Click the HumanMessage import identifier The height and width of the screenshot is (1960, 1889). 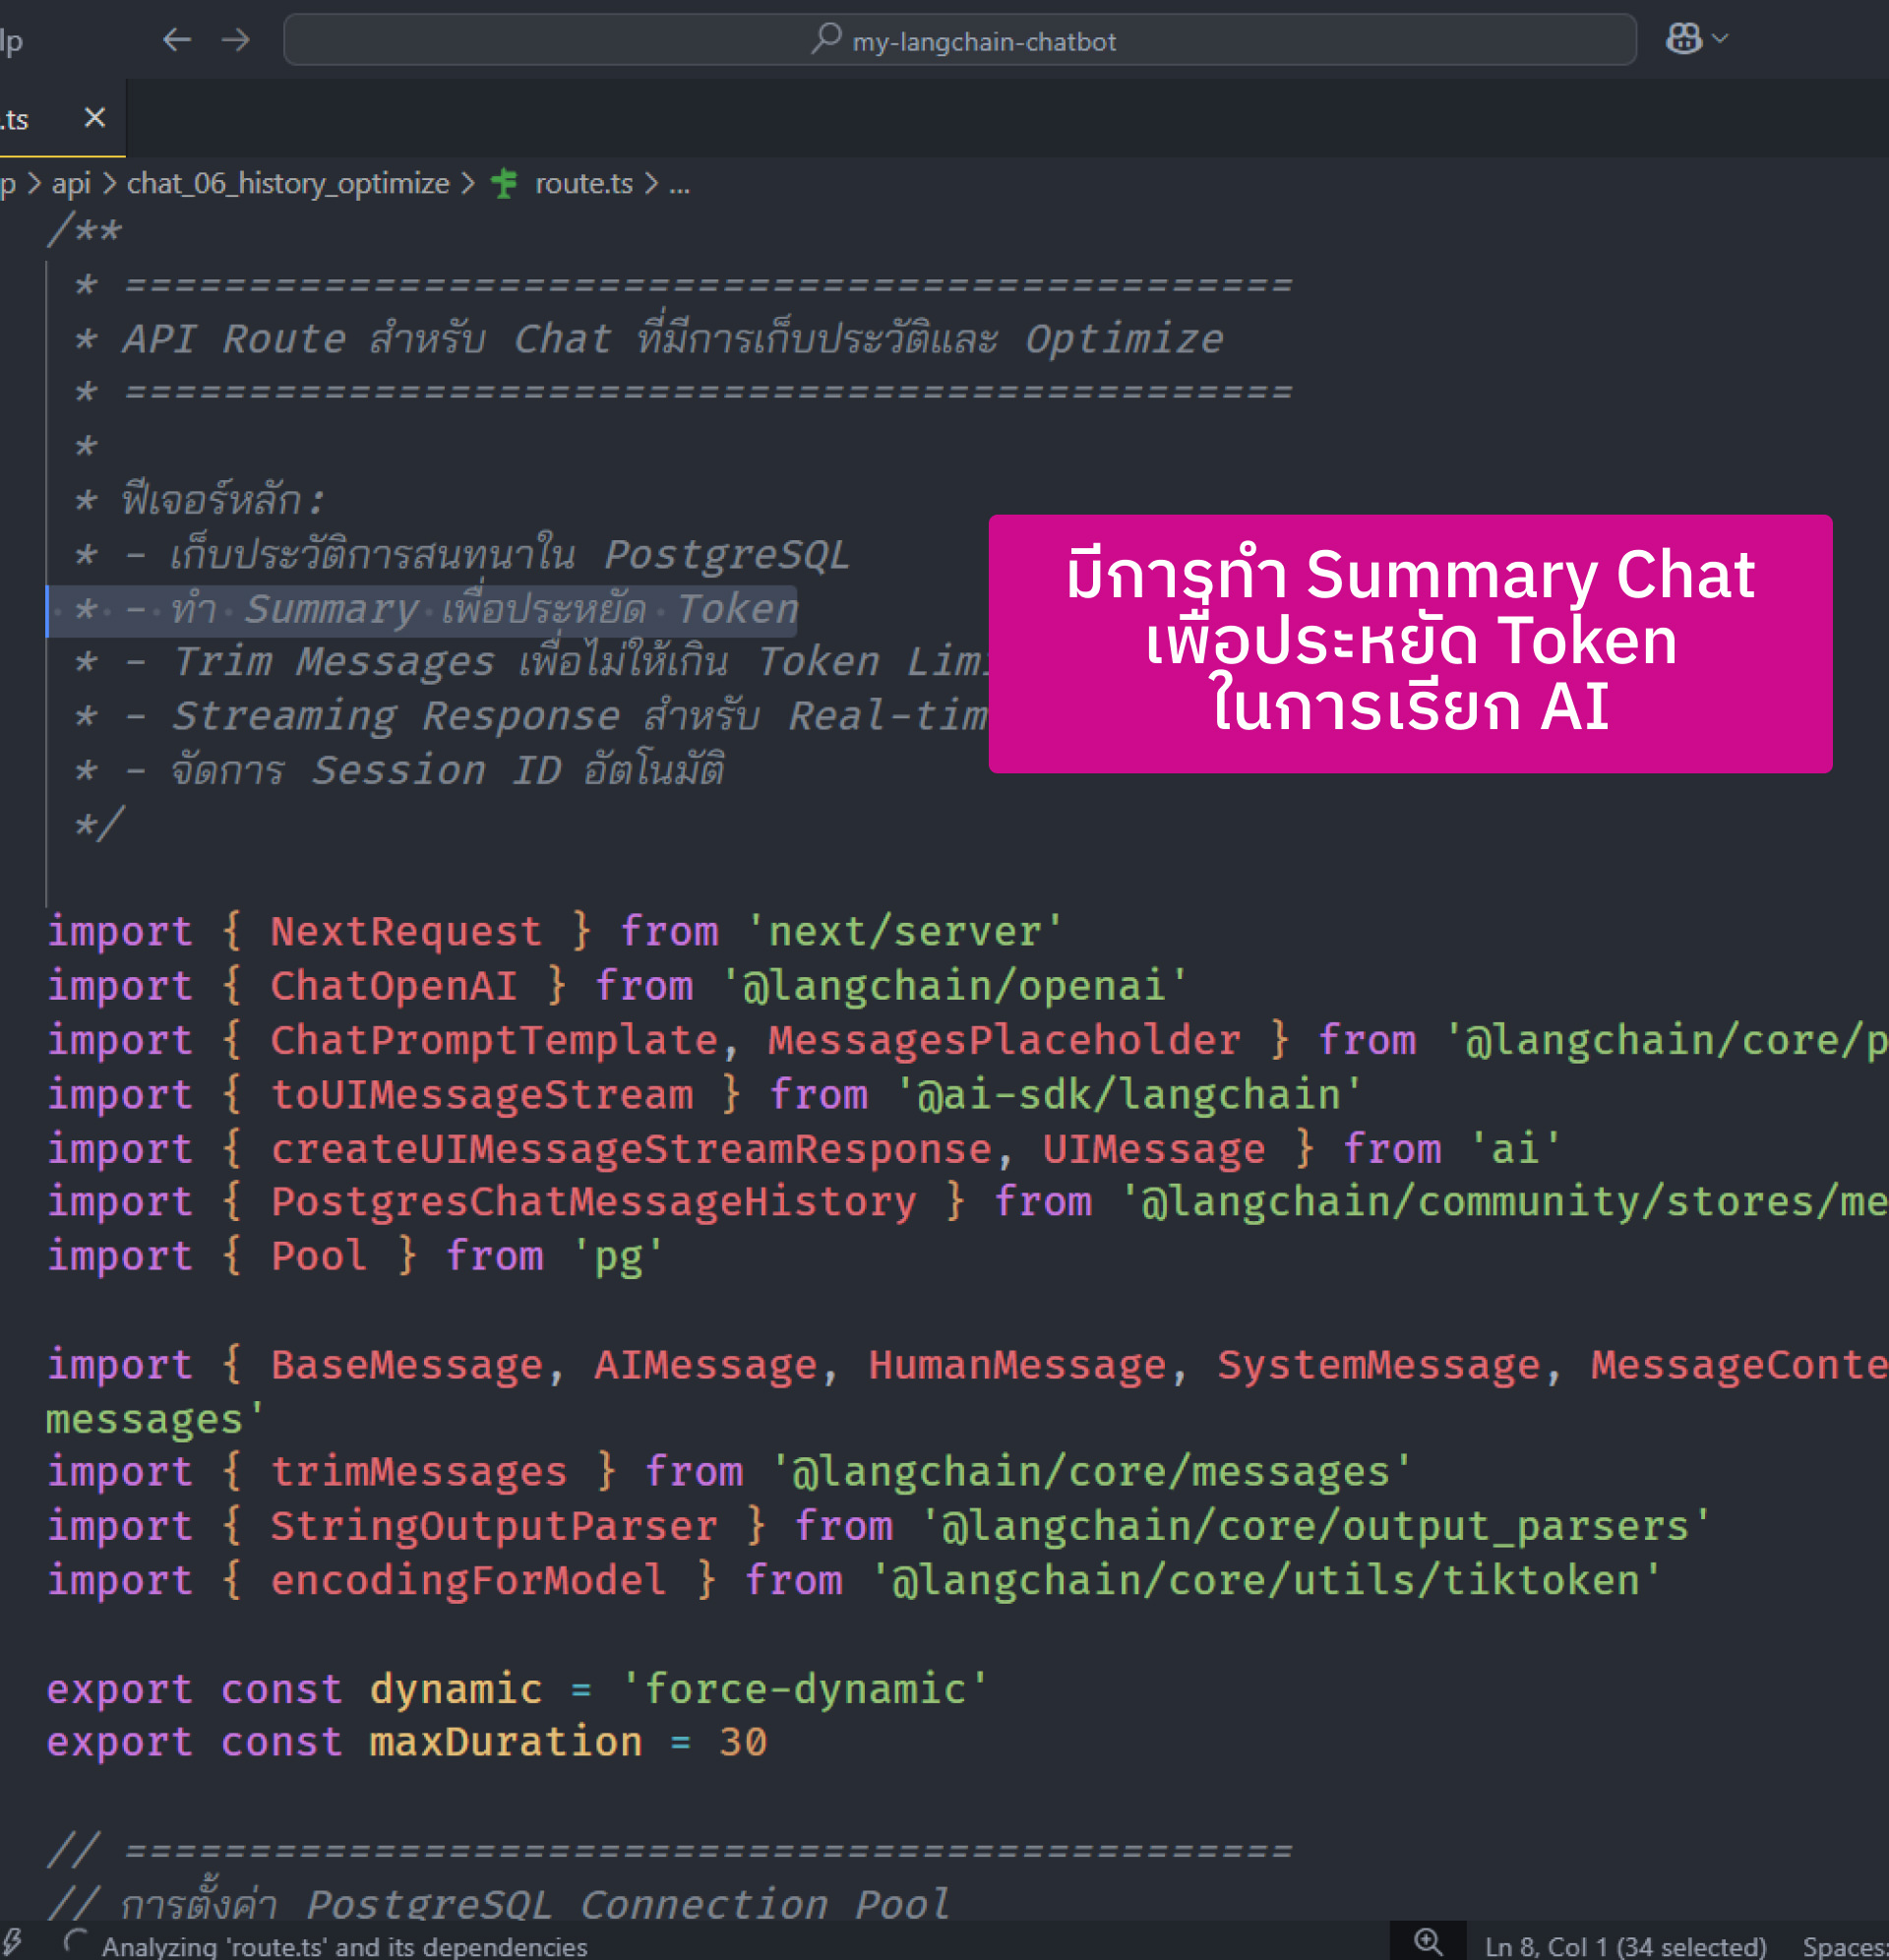1017,1364
